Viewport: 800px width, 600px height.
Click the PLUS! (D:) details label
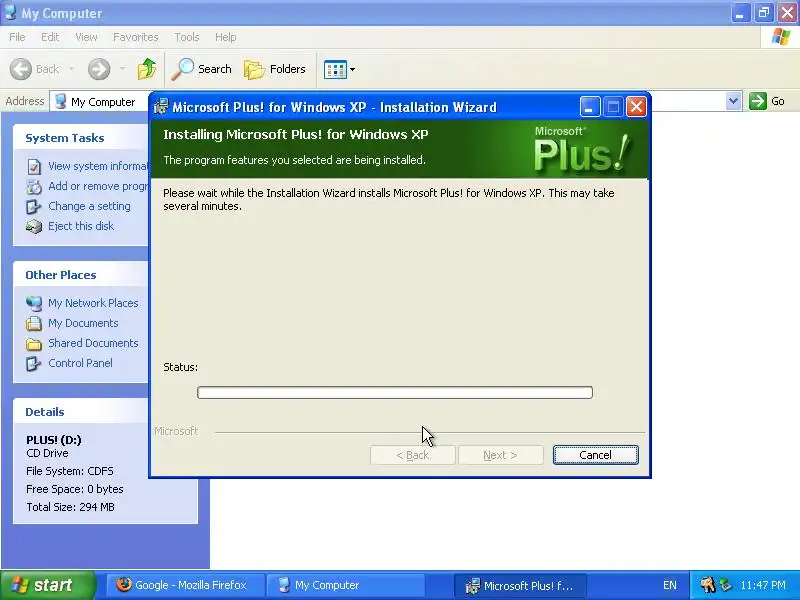[x=54, y=440]
